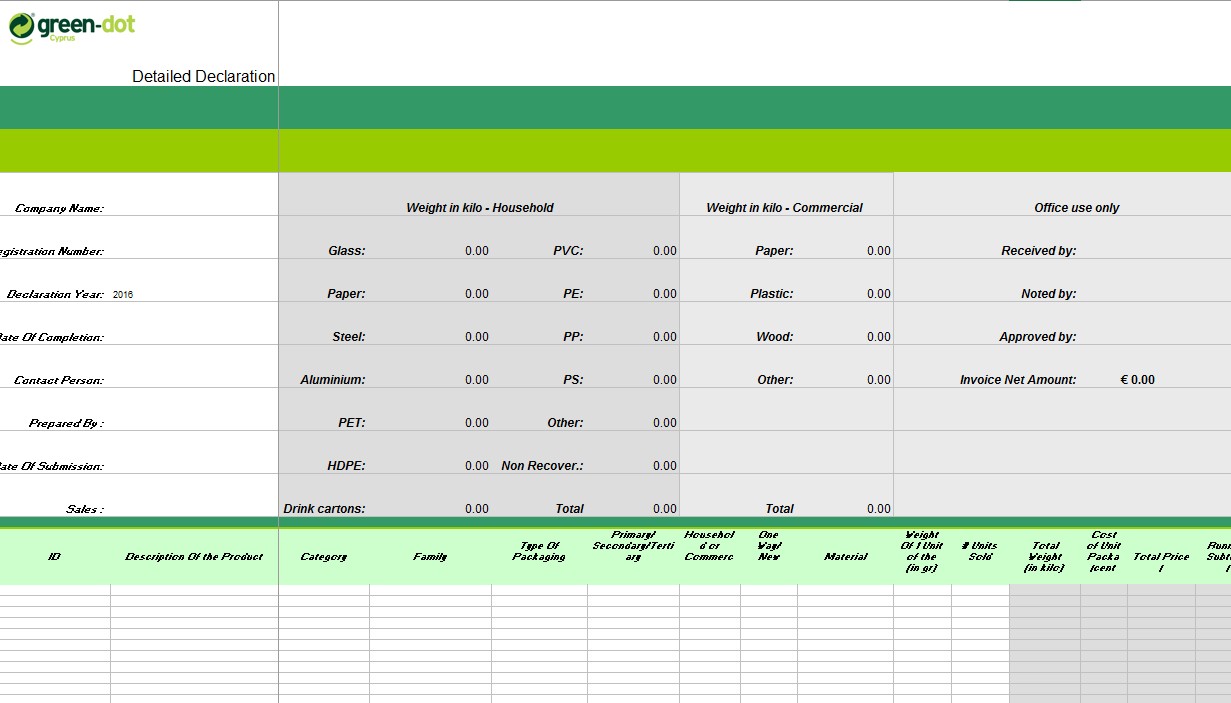Image resolution: width=1231 pixels, height=703 pixels.
Task: Click the Weight in kilo - Household heading
Action: coord(480,208)
